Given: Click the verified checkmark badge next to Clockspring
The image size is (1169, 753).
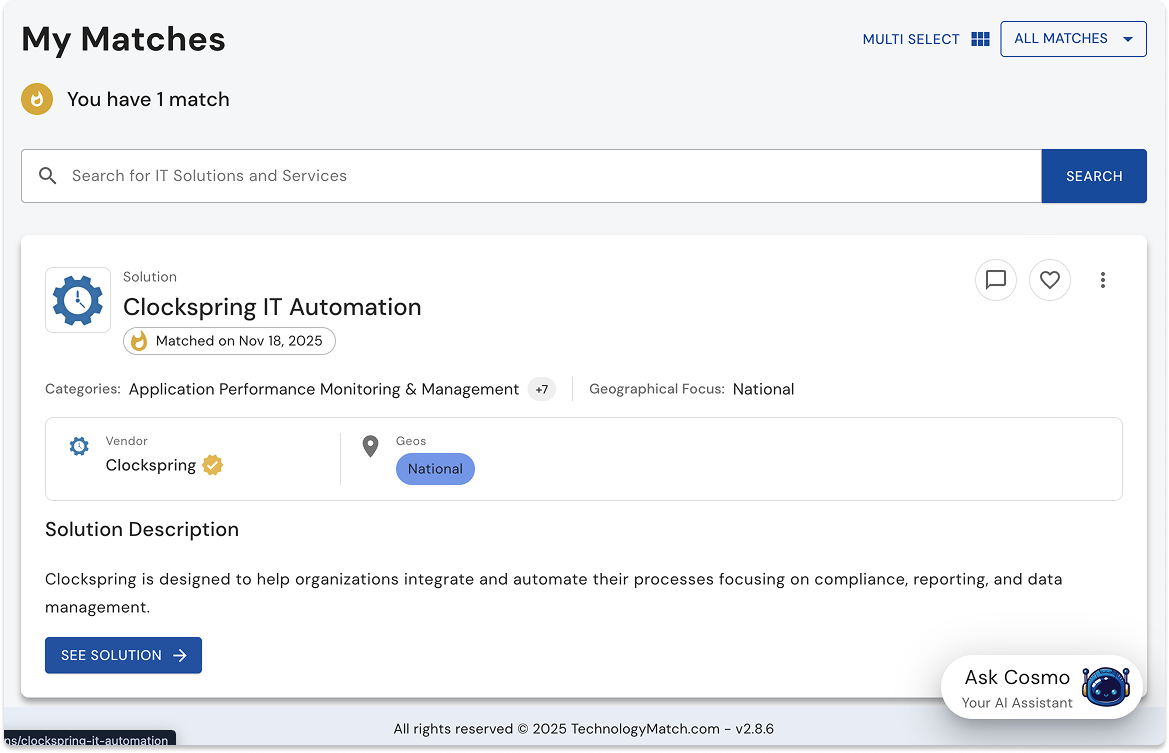Looking at the screenshot, I should pyautogui.click(x=212, y=465).
